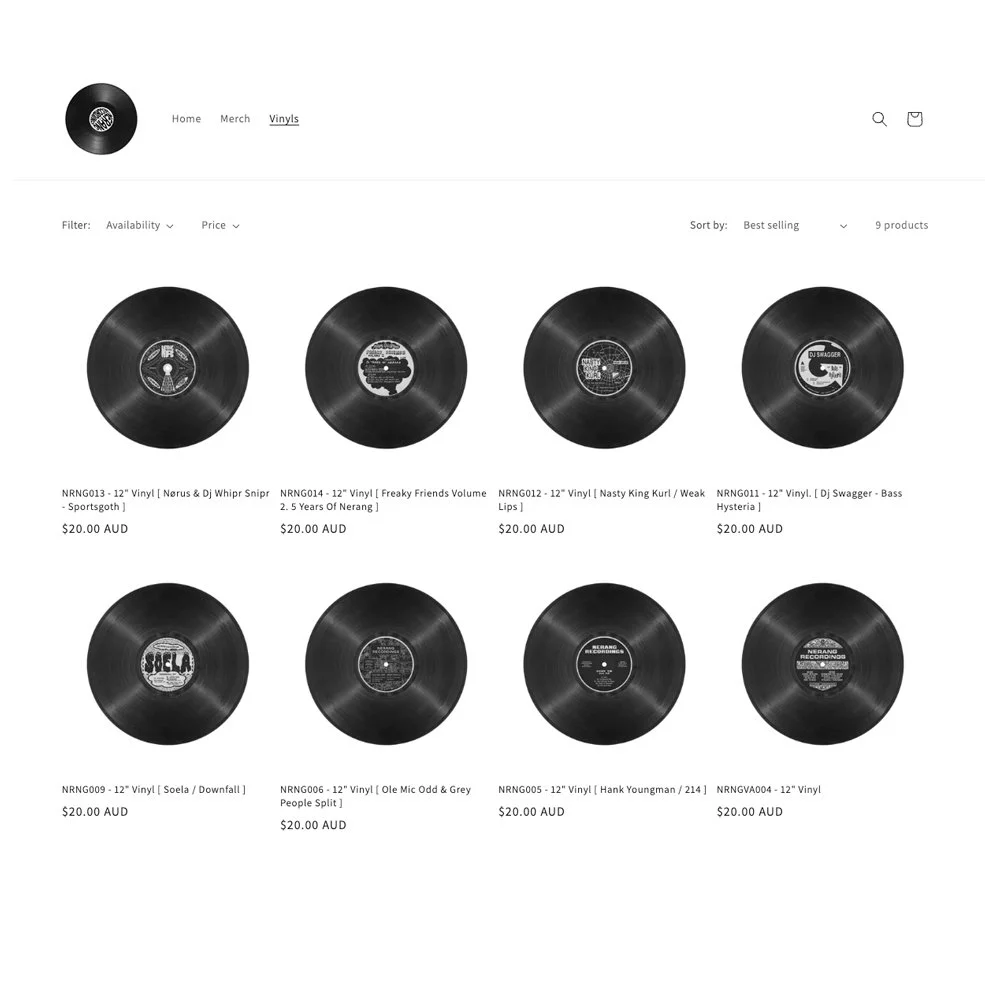985x985 pixels.
Task: Click the NRNGVA004 Nerang Recordings record image
Action: click(x=823, y=664)
